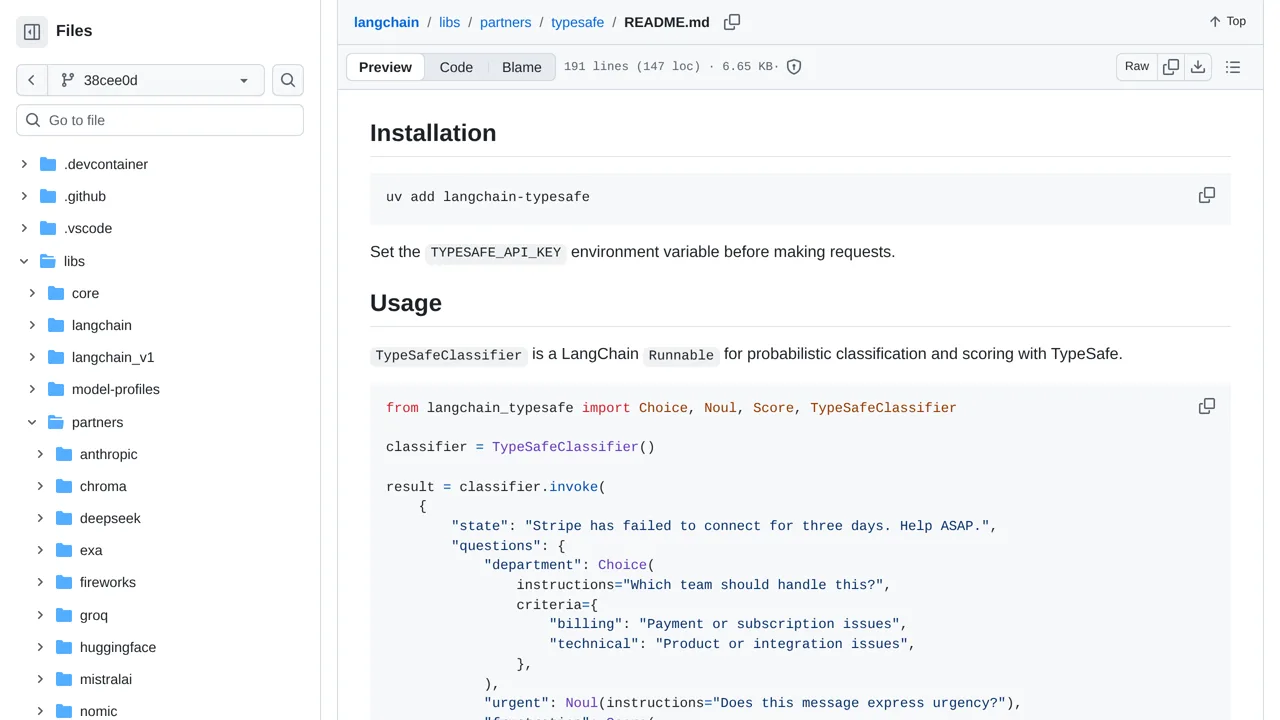Click the Raw button
This screenshot has height=720, width=1280.
click(x=1137, y=67)
